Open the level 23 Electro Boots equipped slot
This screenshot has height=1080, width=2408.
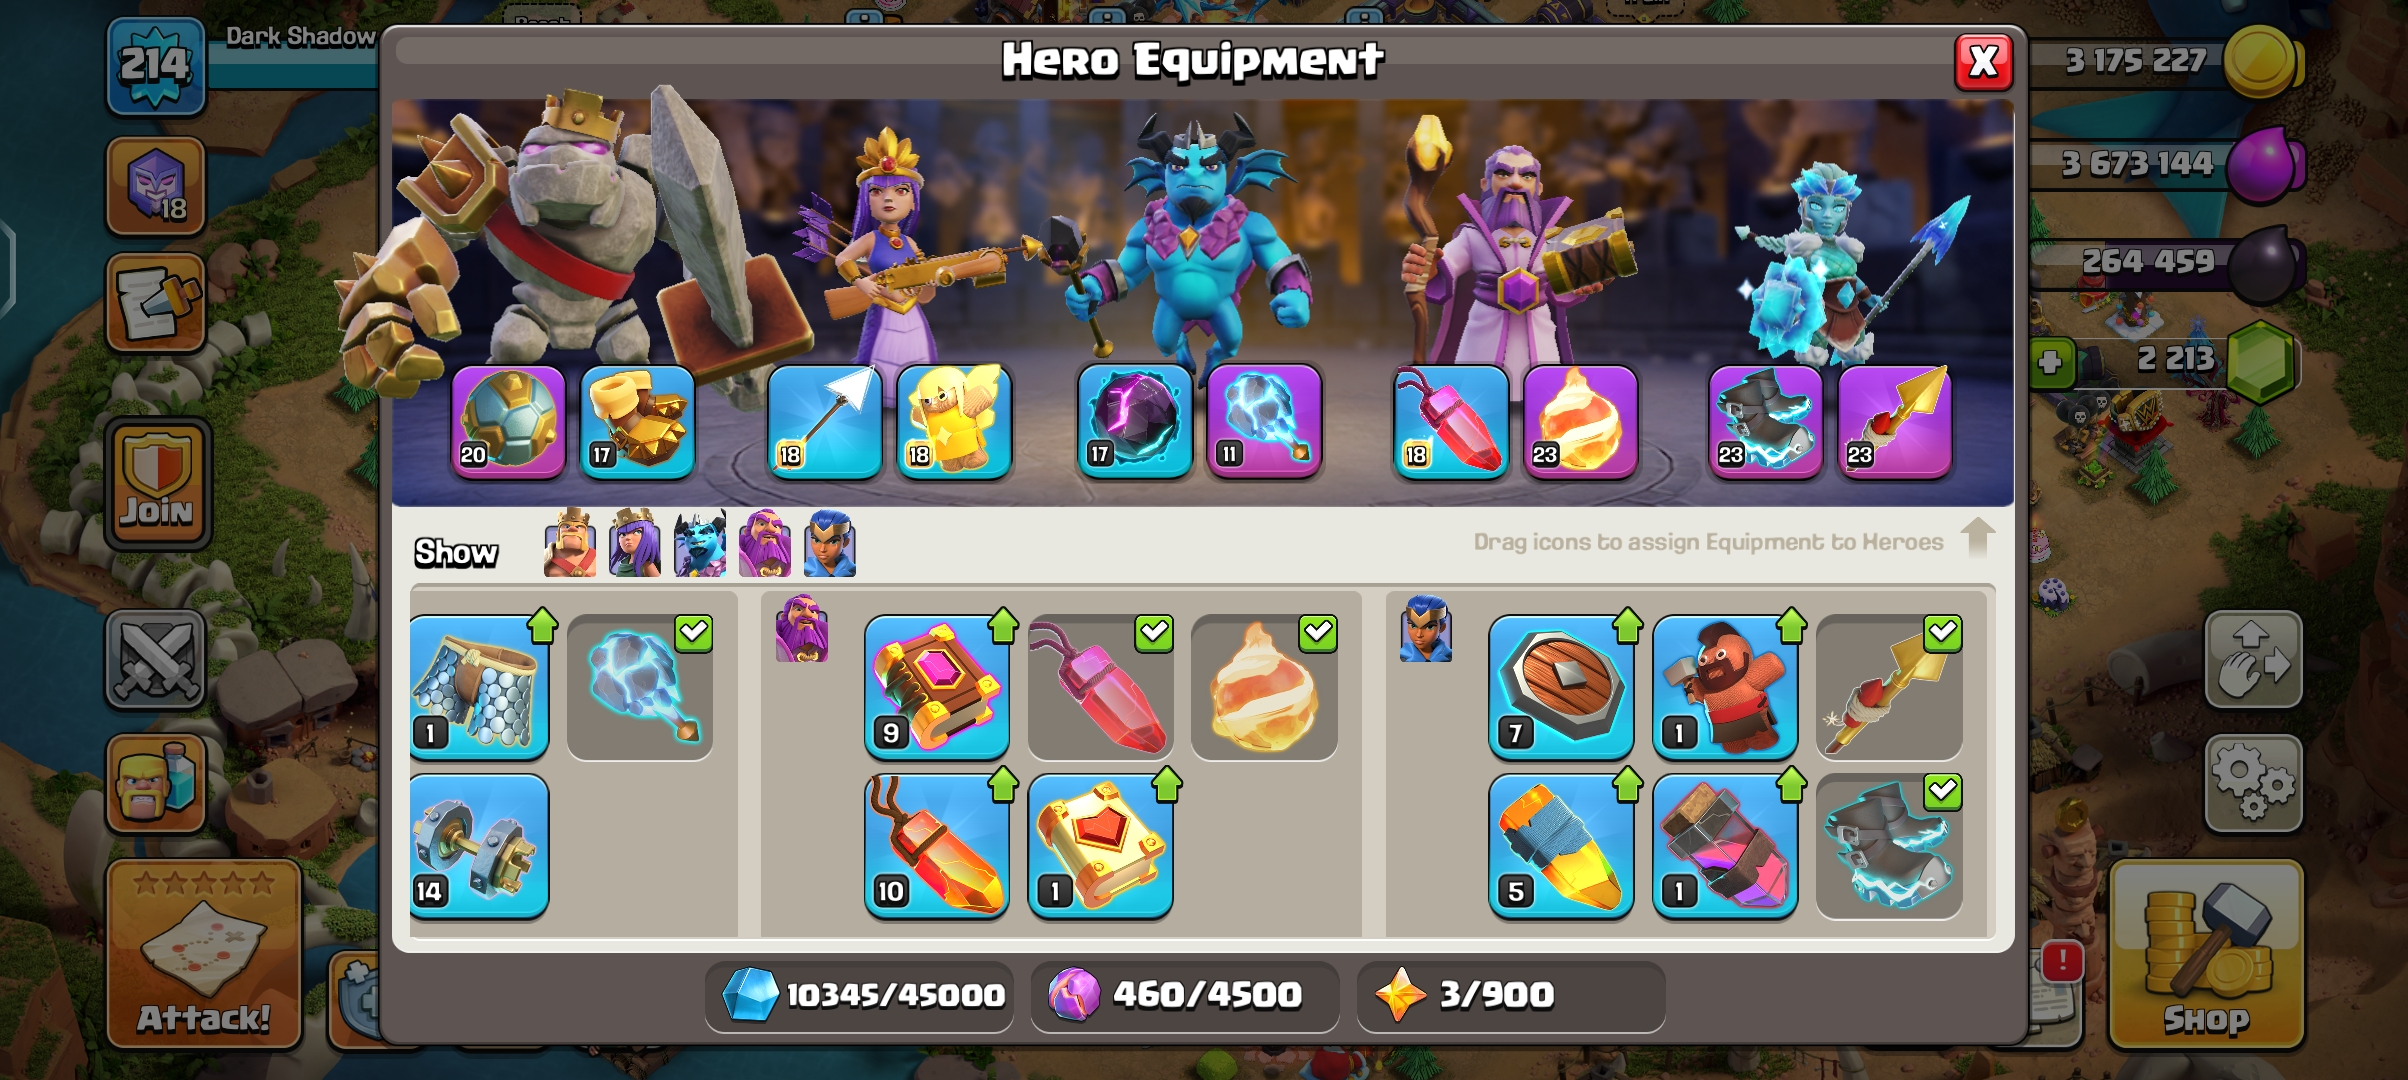[x=1766, y=422]
